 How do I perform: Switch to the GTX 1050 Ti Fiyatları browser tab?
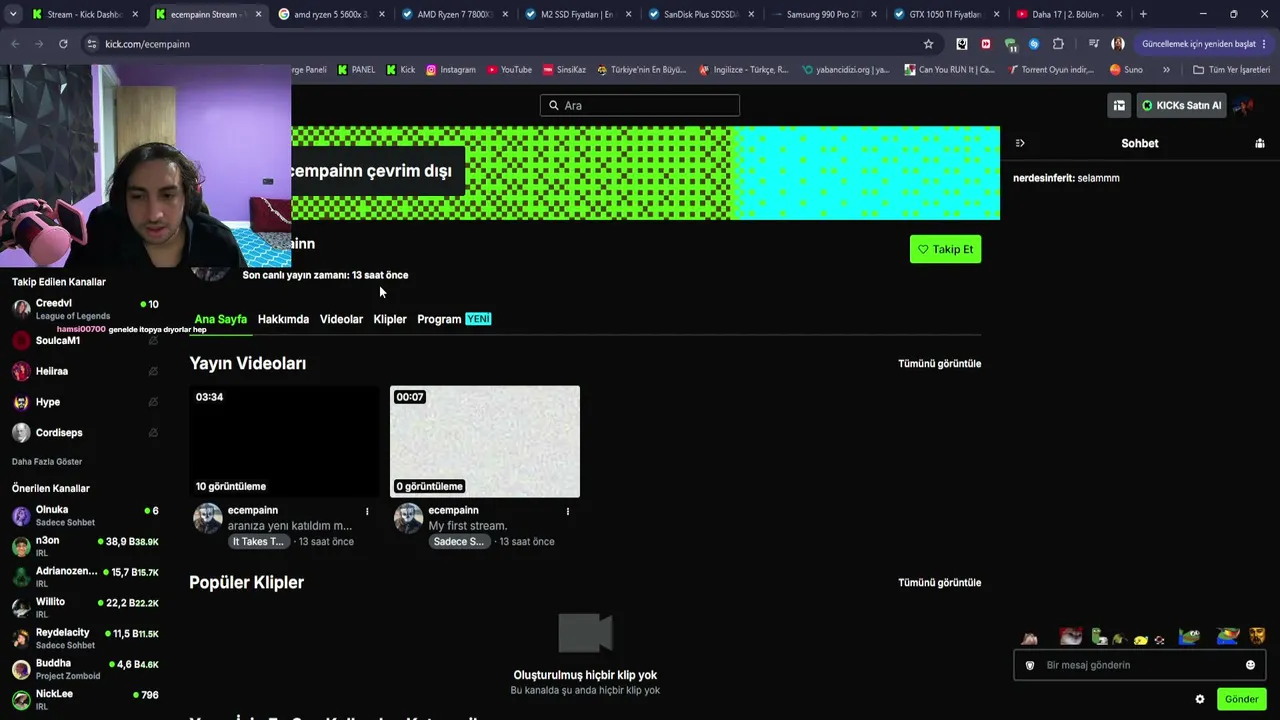(947, 15)
